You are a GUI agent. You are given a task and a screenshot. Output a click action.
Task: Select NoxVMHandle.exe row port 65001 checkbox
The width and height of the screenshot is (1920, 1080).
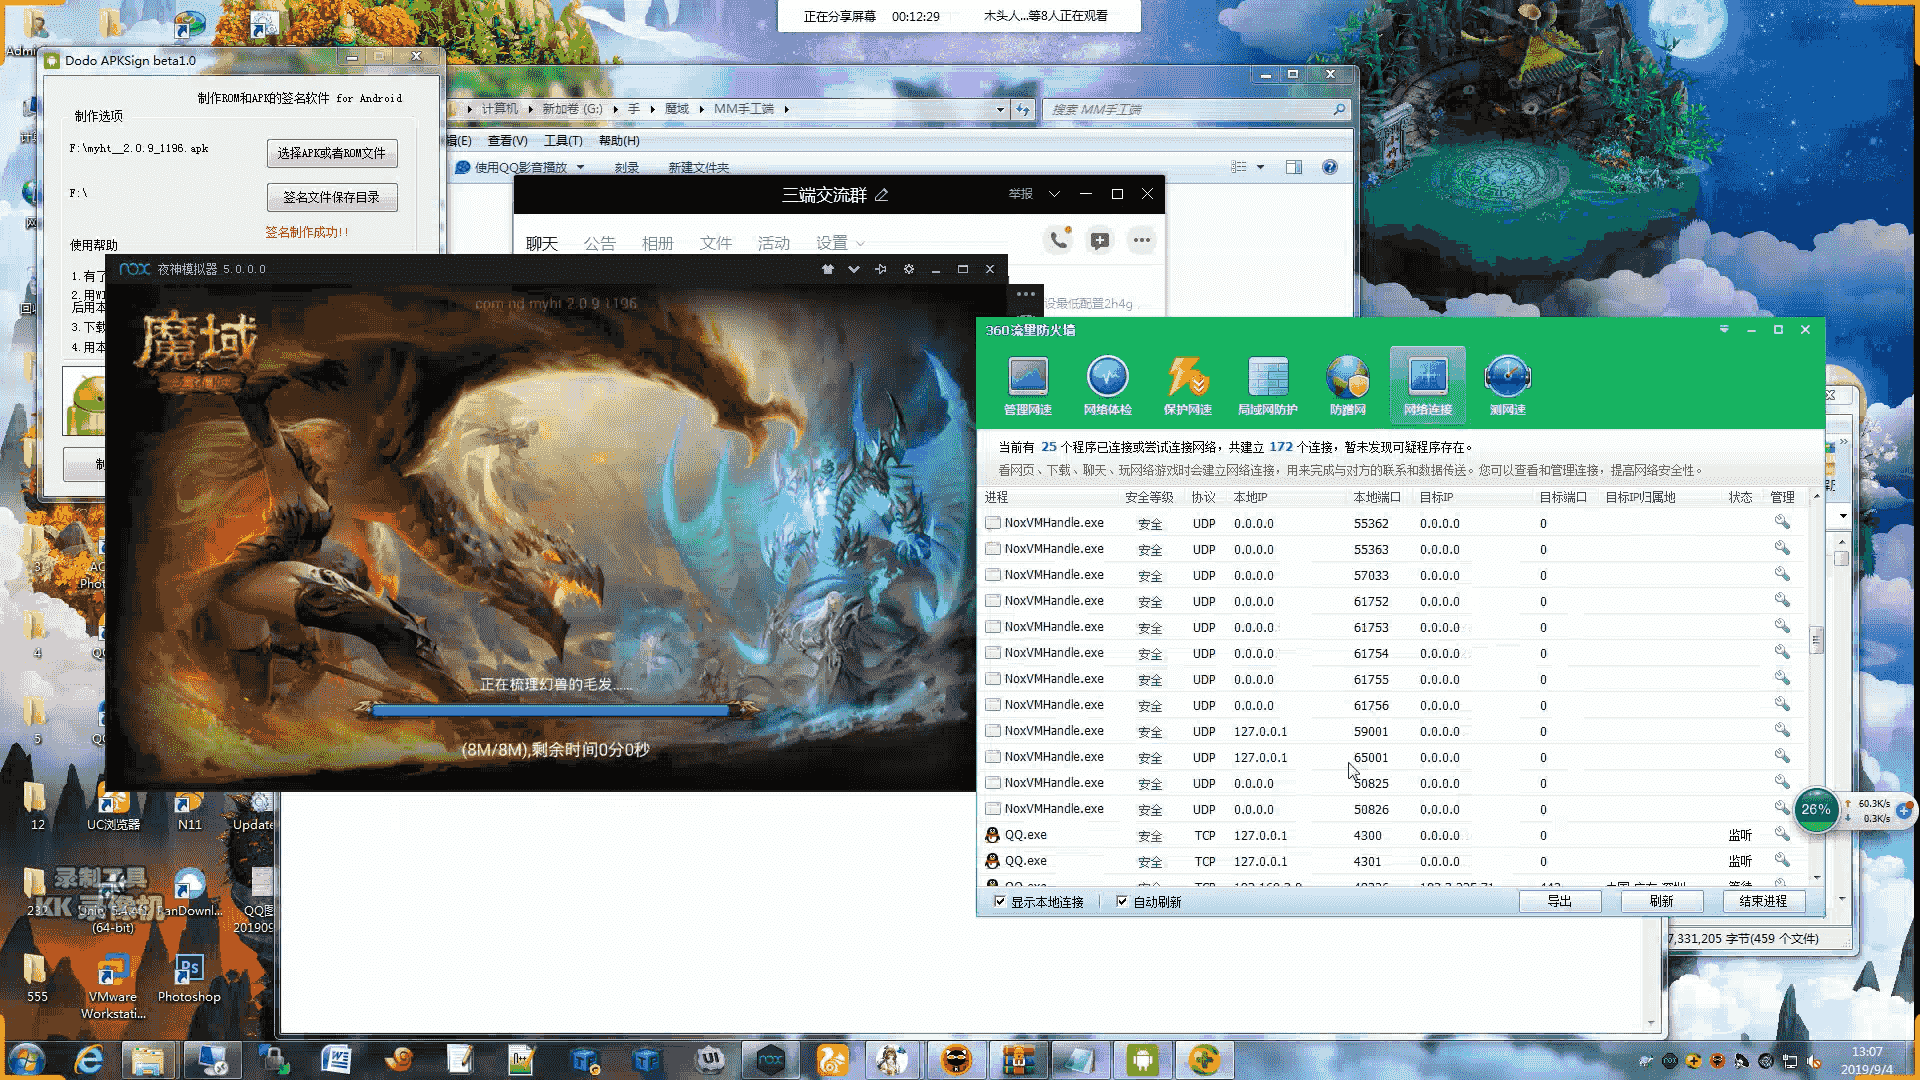tap(992, 756)
